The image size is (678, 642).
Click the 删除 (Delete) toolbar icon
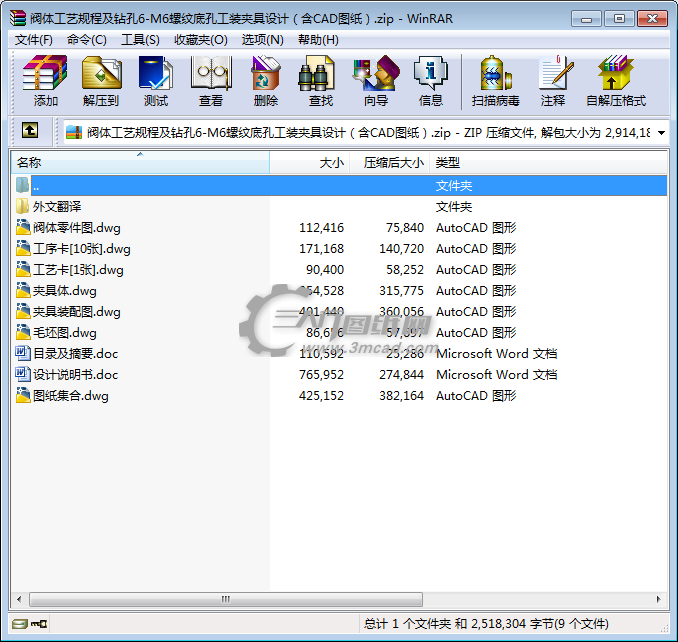tap(265, 73)
